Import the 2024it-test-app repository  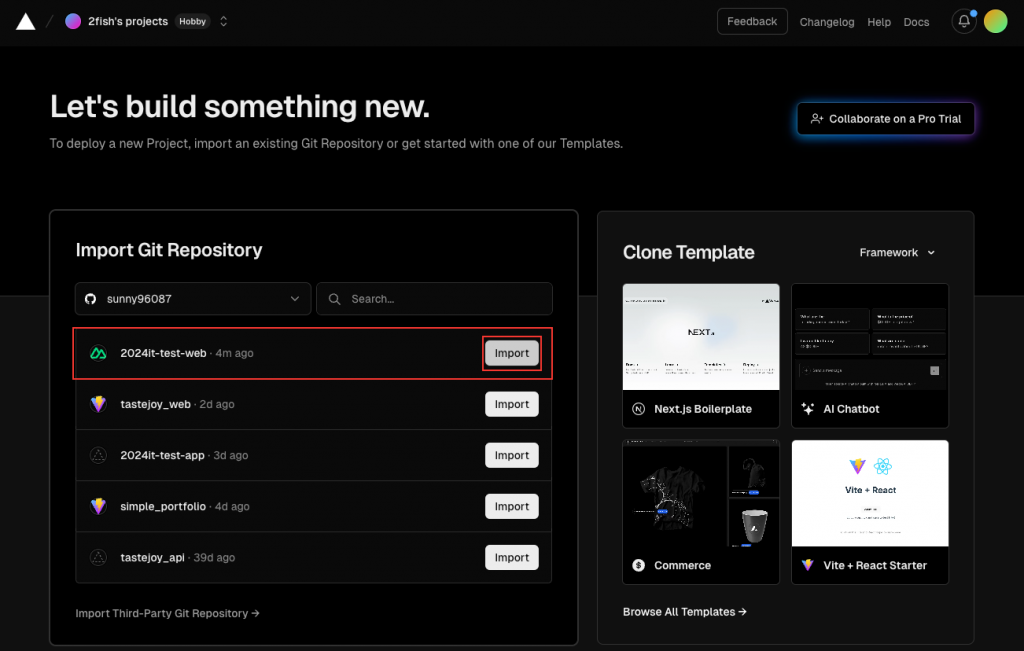(x=512, y=455)
